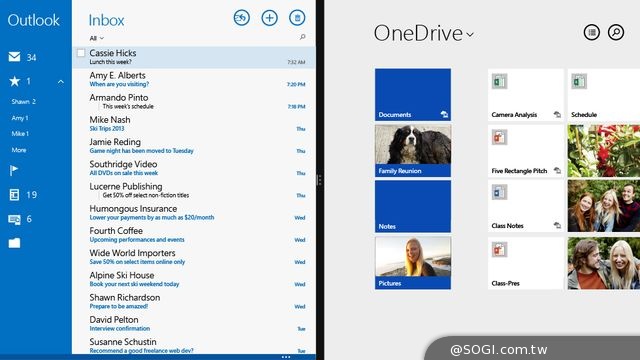This screenshot has height=360, width=640.
Task: Click the sync icon on Documents tile
Action: tap(444, 115)
